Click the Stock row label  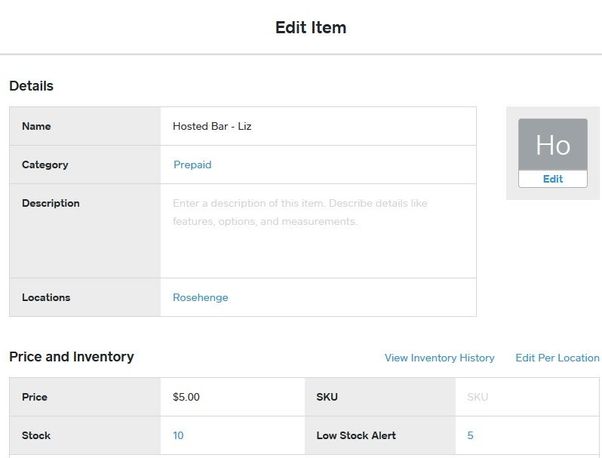(36, 436)
